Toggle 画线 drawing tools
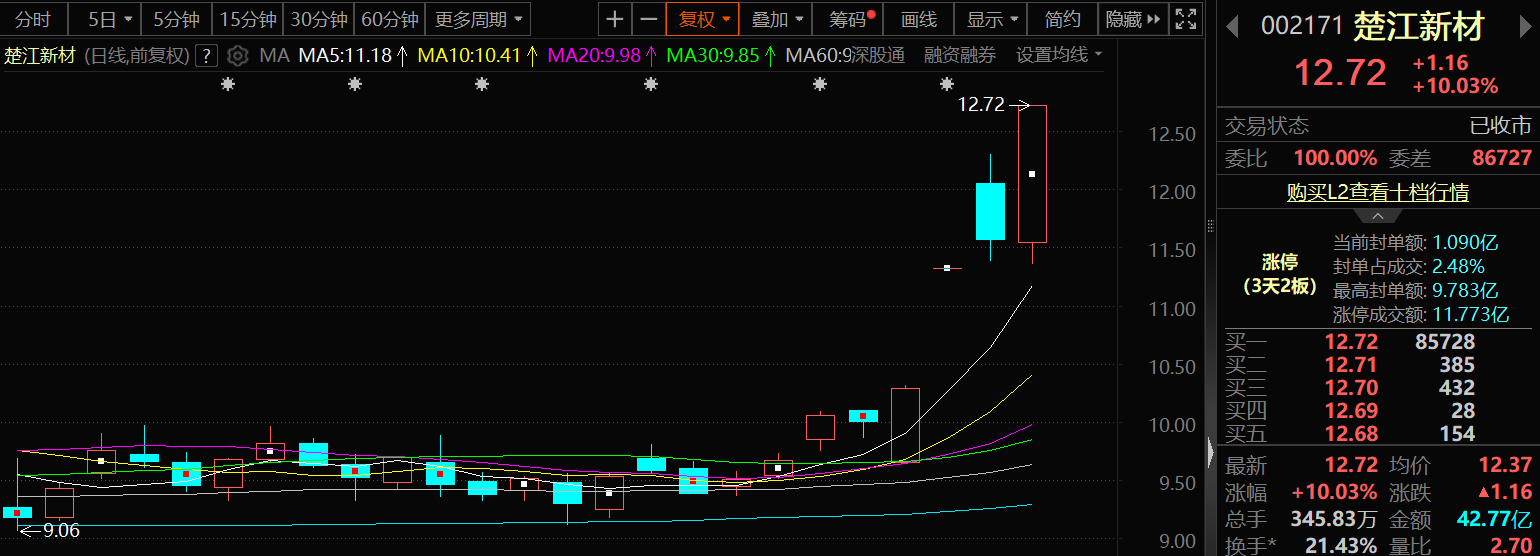 coord(918,19)
